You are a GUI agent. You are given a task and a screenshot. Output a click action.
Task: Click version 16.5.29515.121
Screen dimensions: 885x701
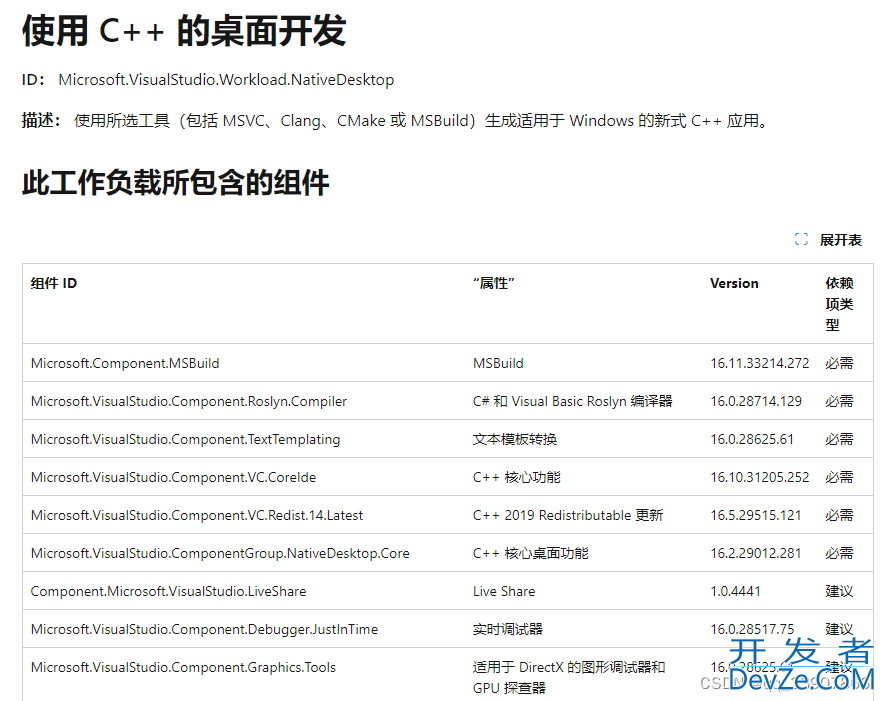pos(756,515)
